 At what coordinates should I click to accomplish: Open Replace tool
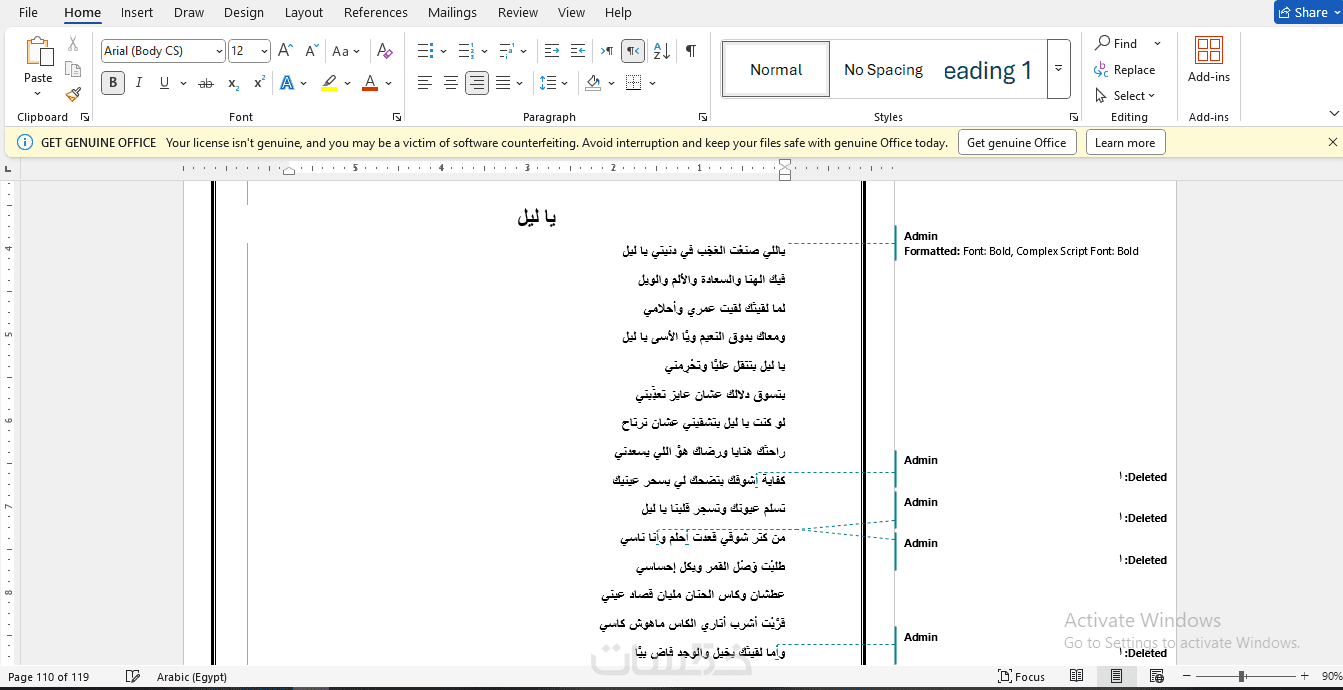1125,70
